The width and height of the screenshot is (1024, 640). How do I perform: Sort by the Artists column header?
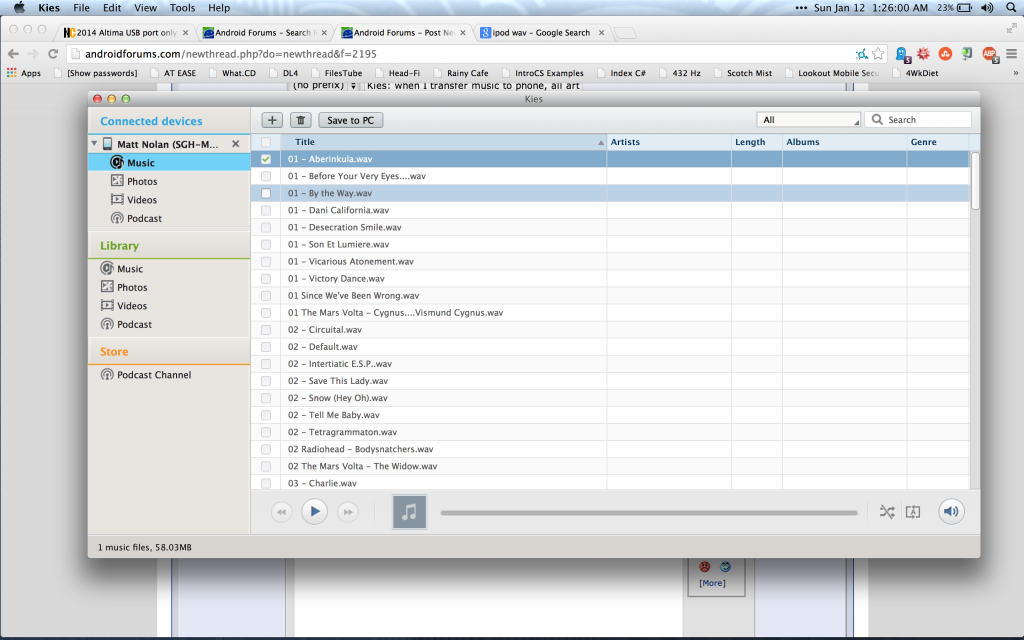coord(669,142)
